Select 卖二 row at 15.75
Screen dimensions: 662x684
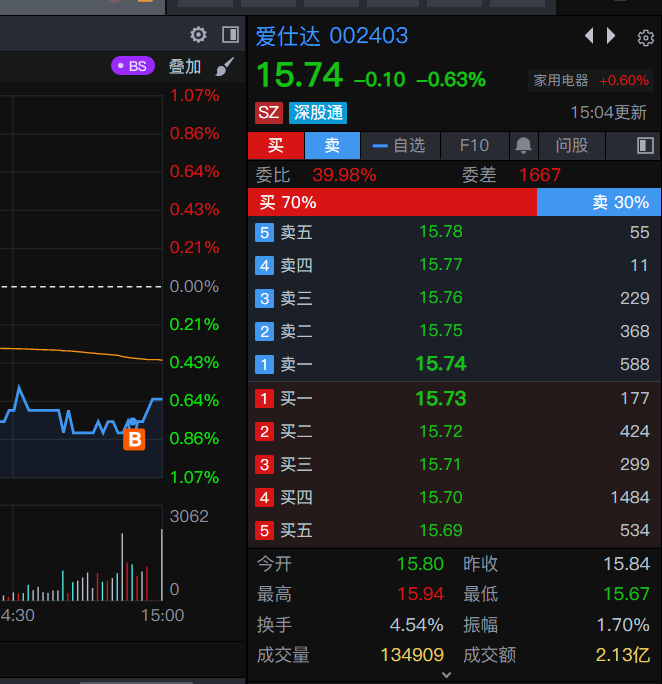[x=454, y=332]
